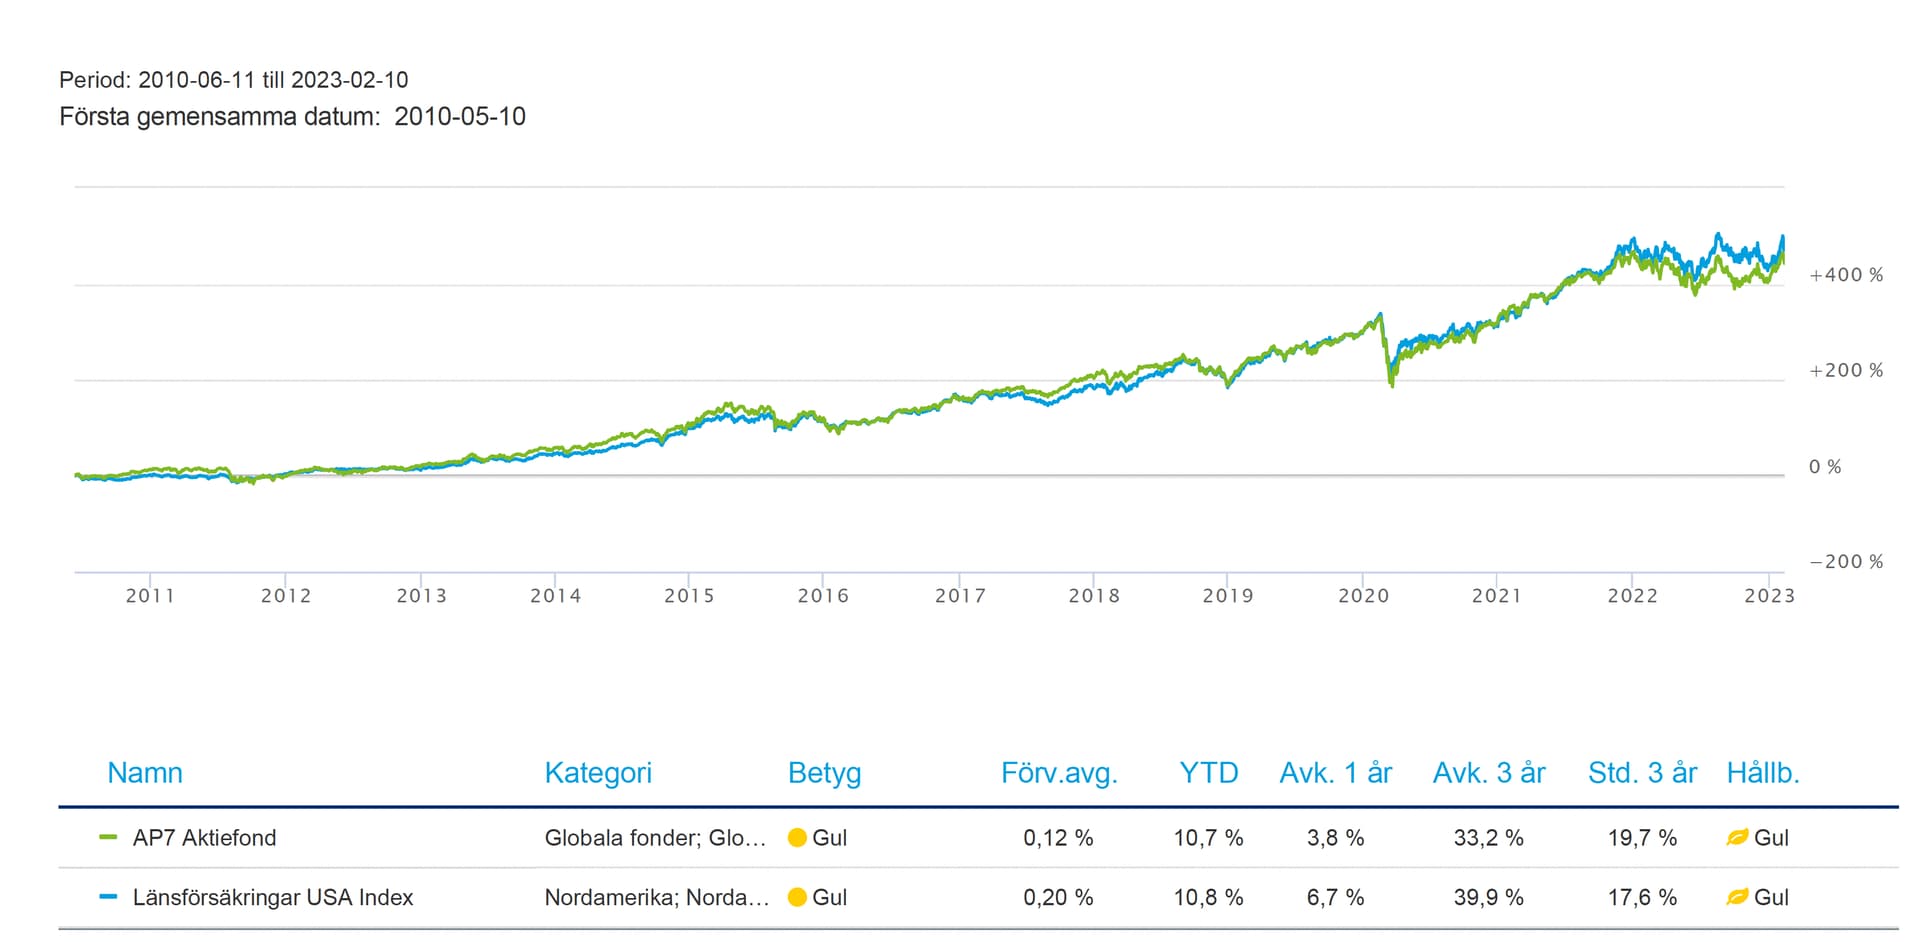Image resolution: width=1920 pixels, height=951 pixels.
Task: Click the 2020 label on the time axis
Action: coord(1363,596)
